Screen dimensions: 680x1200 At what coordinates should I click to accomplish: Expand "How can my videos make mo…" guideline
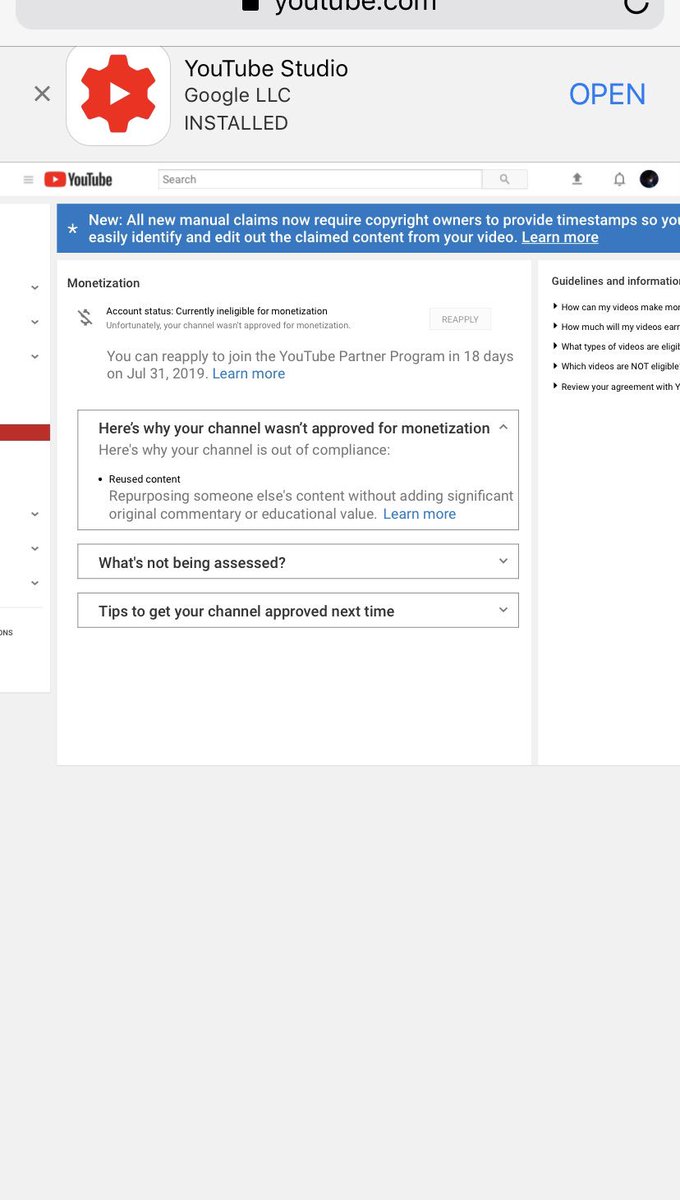pos(617,307)
